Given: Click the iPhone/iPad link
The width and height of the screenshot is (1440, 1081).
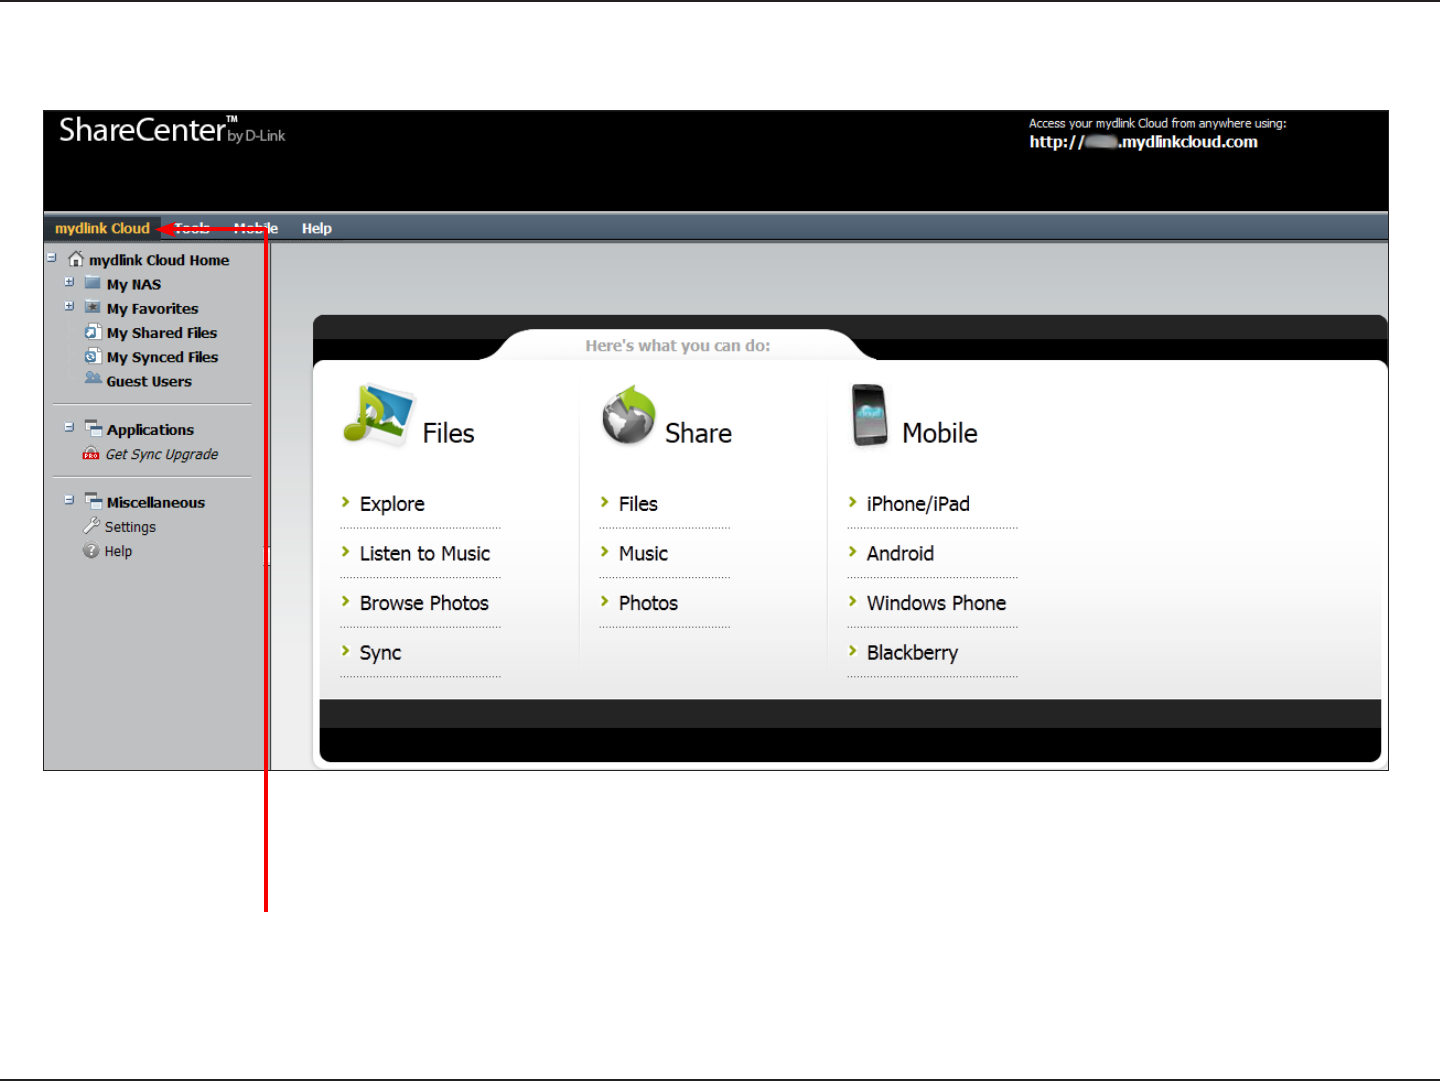Looking at the screenshot, I should point(918,504).
